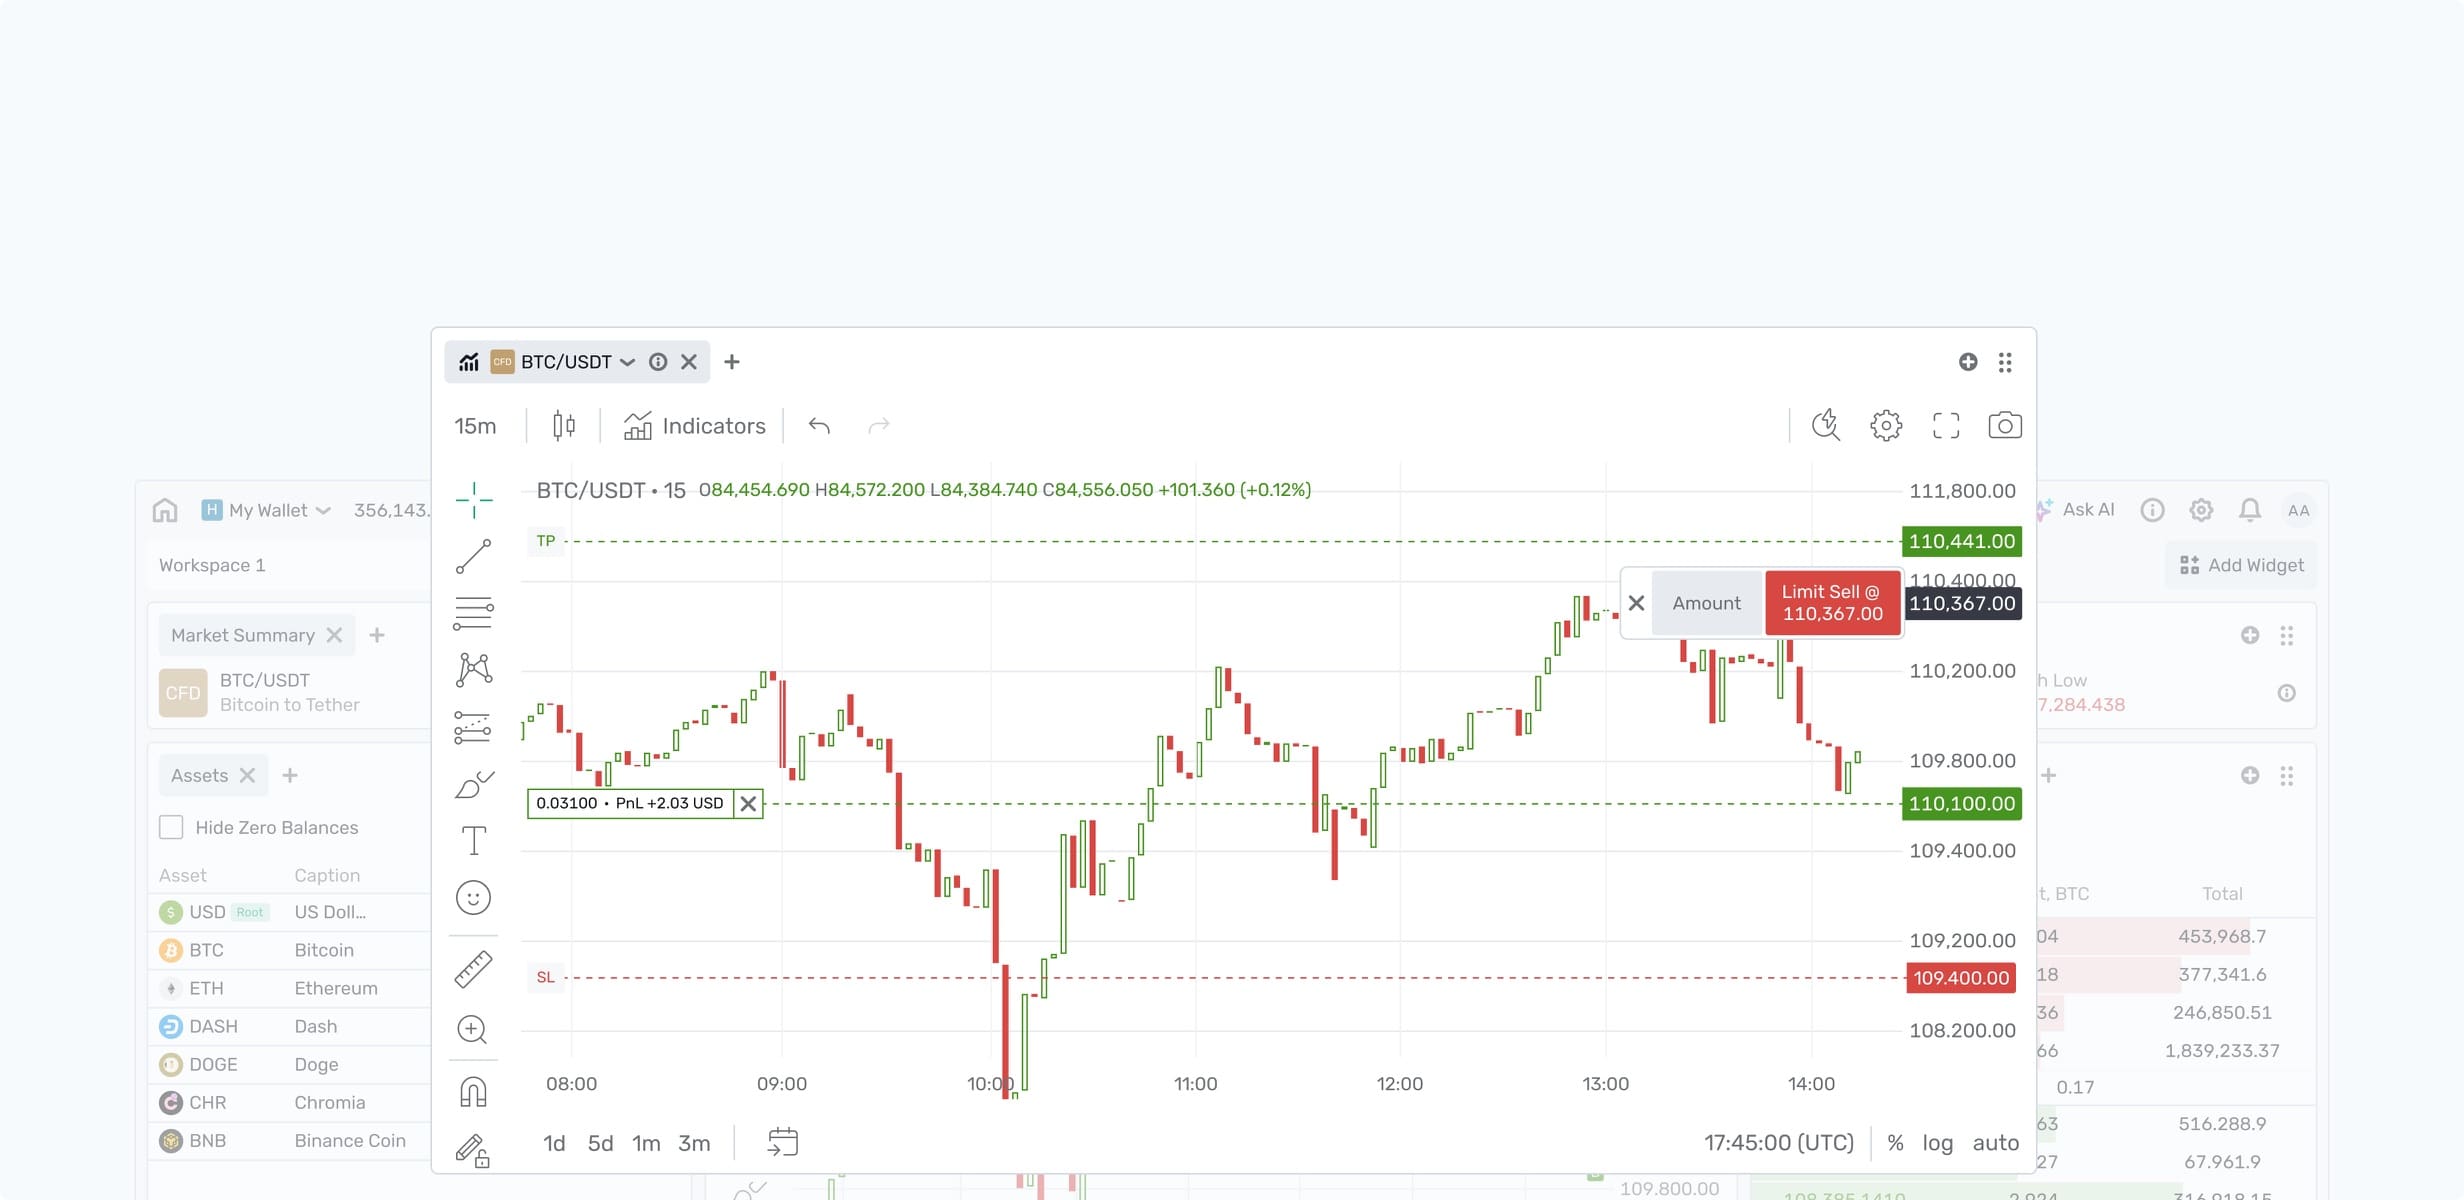
Task: Open the emoji and icons tool
Action: pos(474,898)
